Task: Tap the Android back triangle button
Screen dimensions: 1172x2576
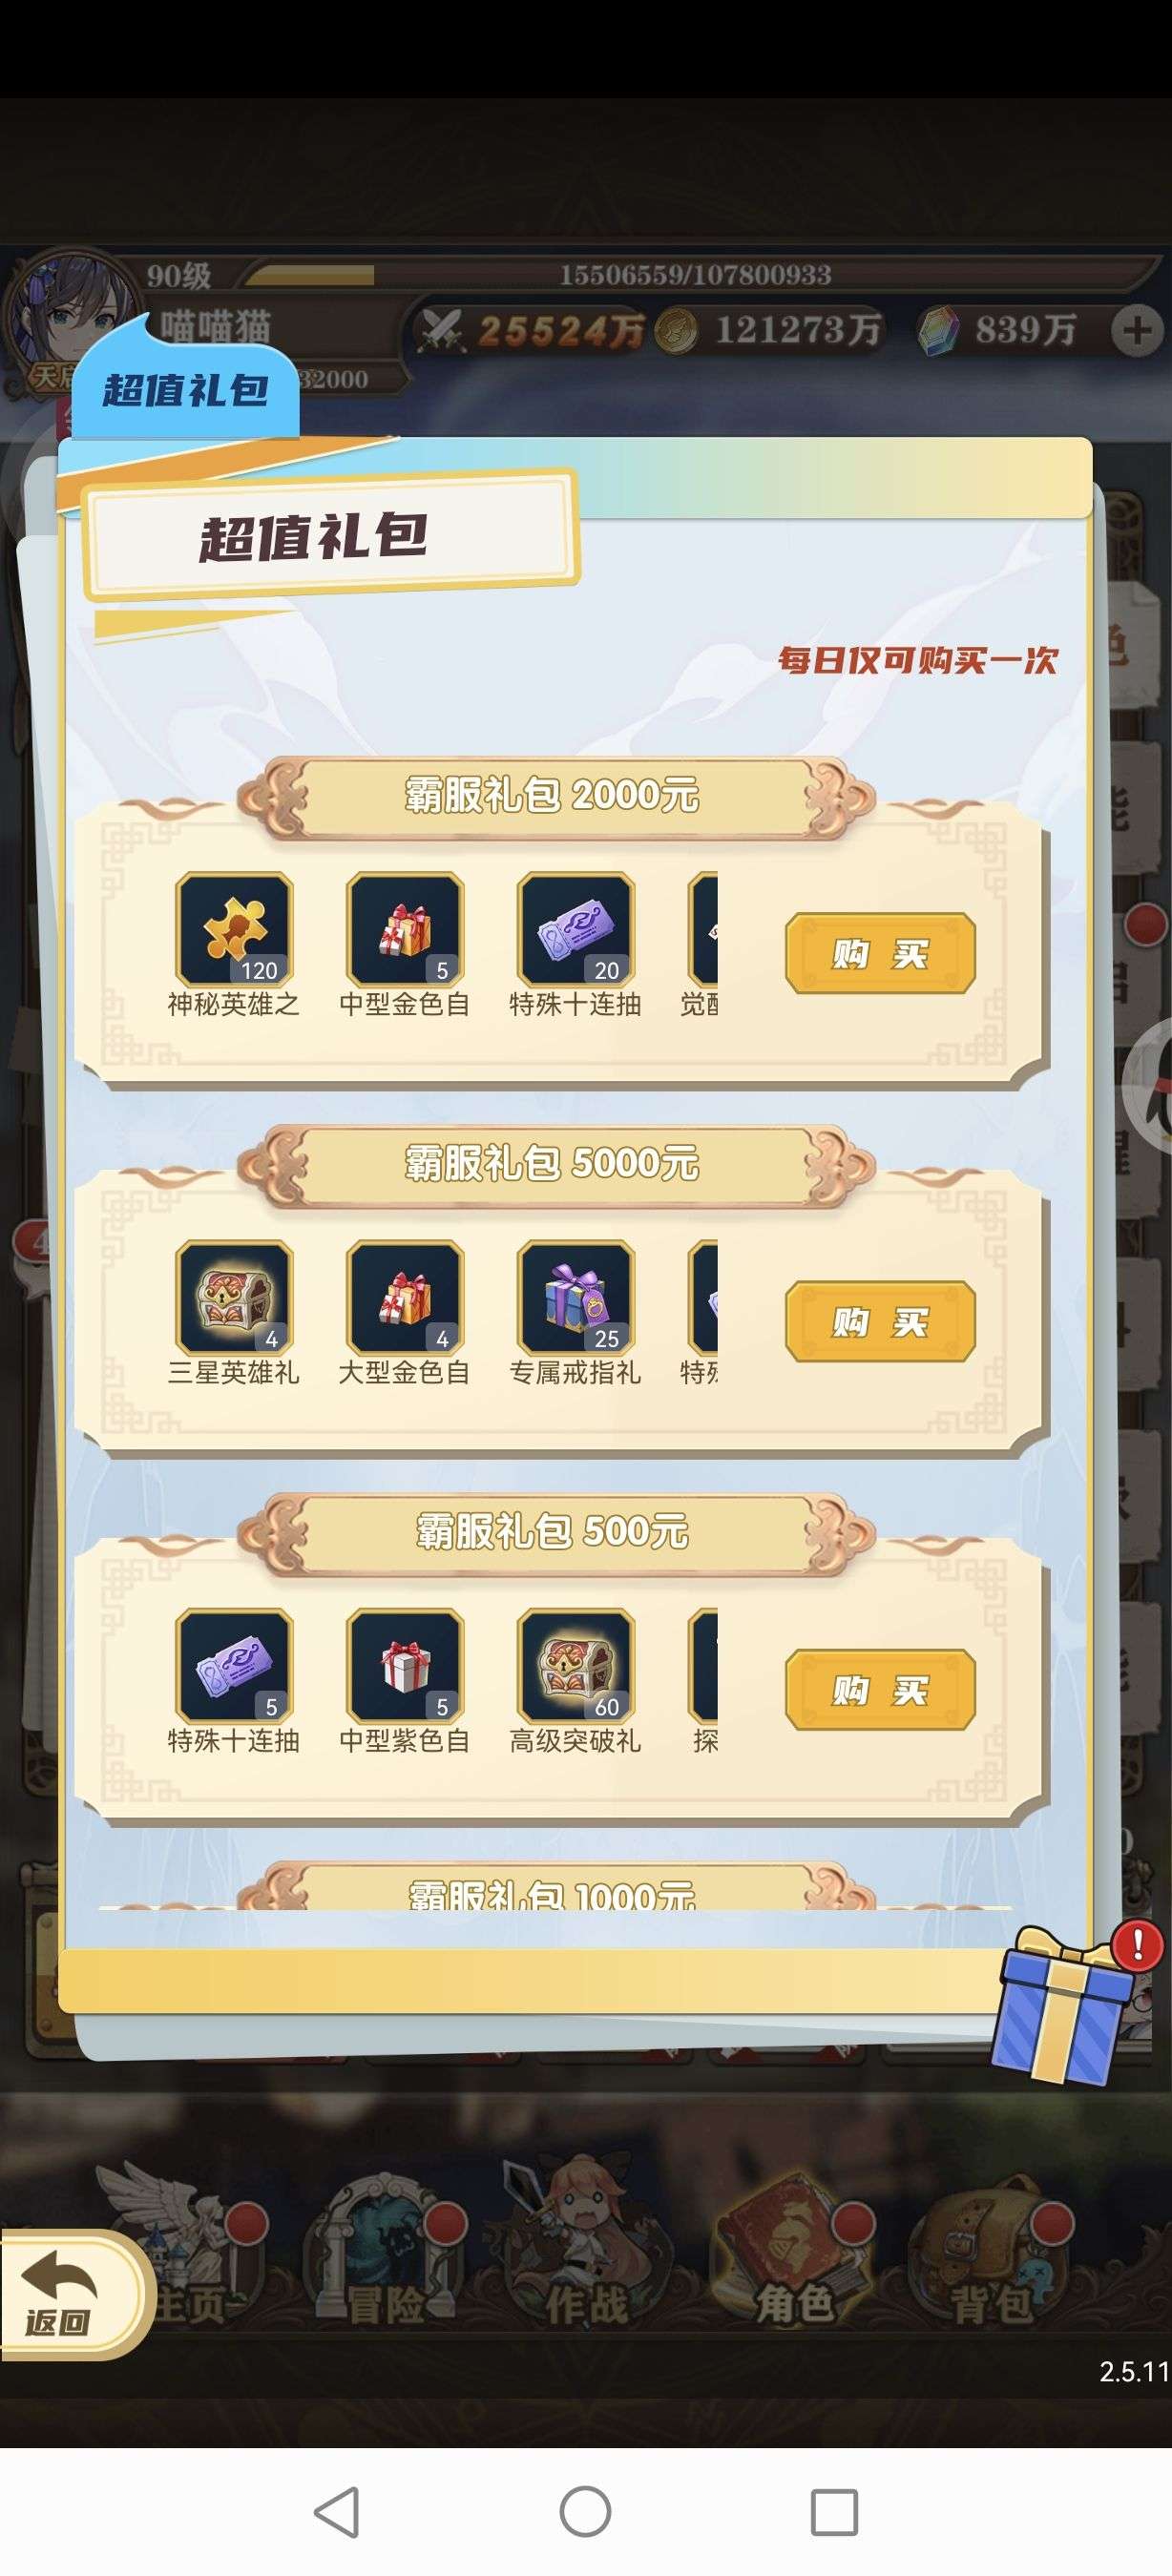Action: tap(338, 2511)
